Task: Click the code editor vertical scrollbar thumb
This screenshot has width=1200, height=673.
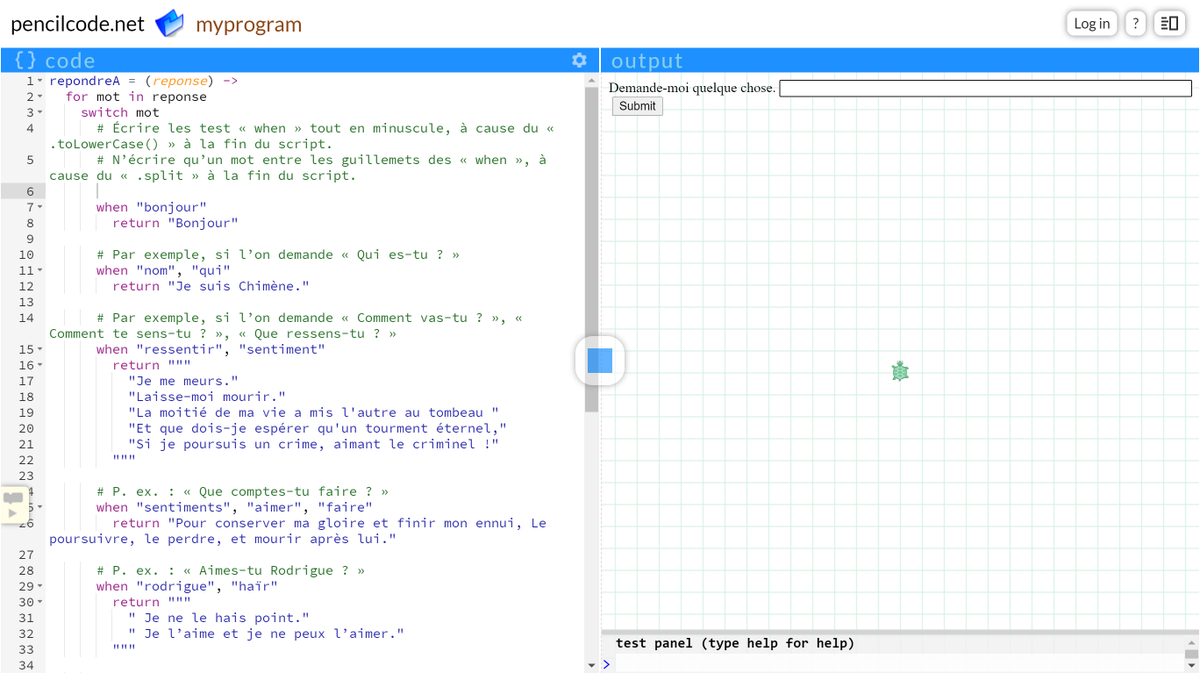Action: tap(591, 250)
